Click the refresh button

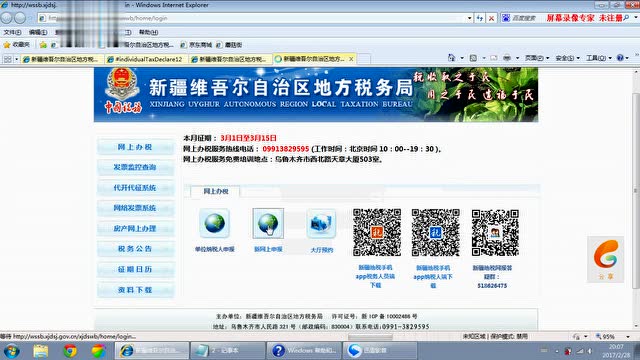(x=480, y=18)
